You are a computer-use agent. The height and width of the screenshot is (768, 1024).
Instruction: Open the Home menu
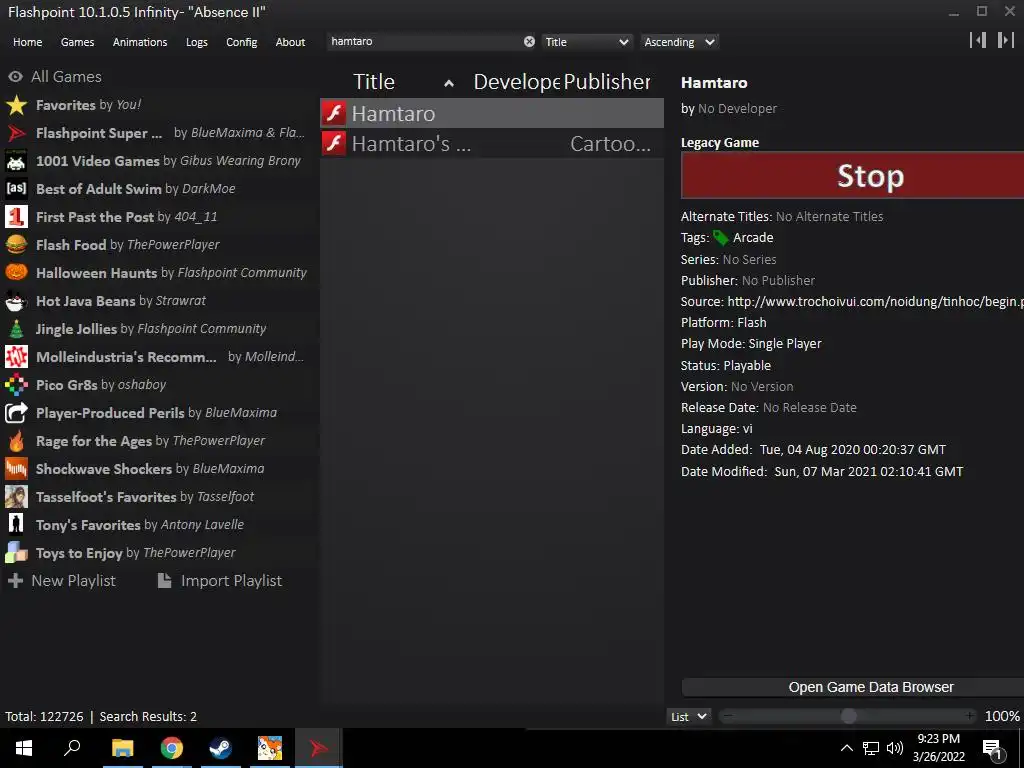click(x=27, y=42)
